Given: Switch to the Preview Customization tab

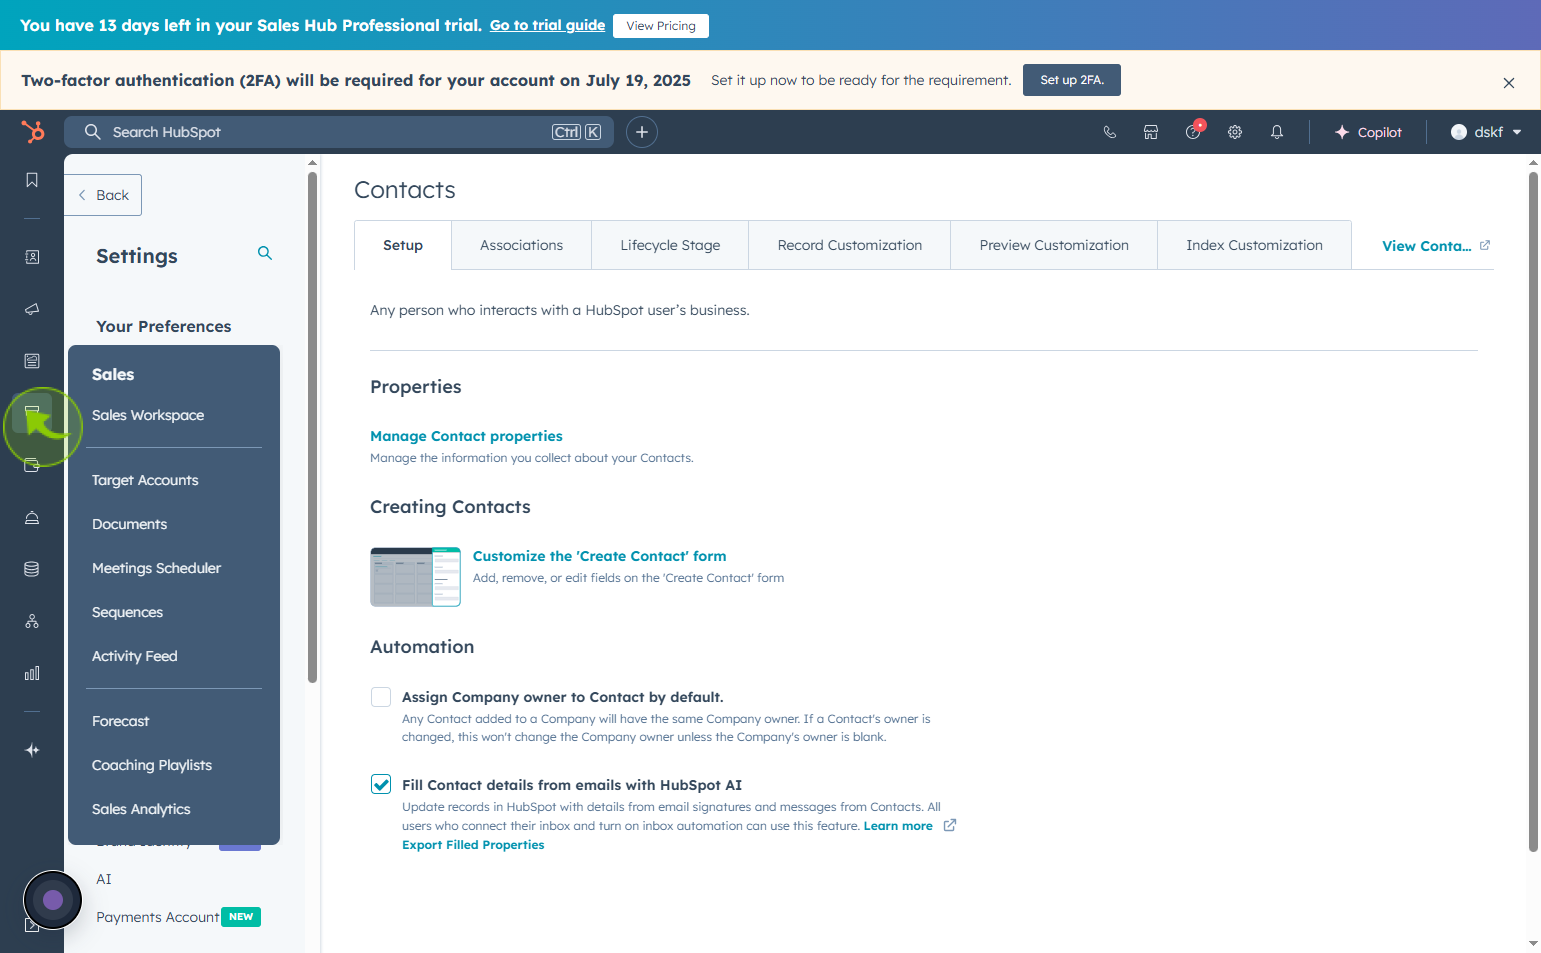Looking at the screenshot, I should tap(1054, 245).
